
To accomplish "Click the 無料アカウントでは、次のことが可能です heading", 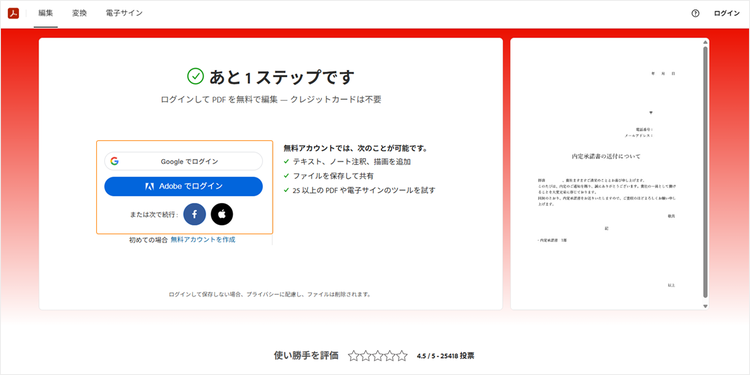I will pos(355,148).
